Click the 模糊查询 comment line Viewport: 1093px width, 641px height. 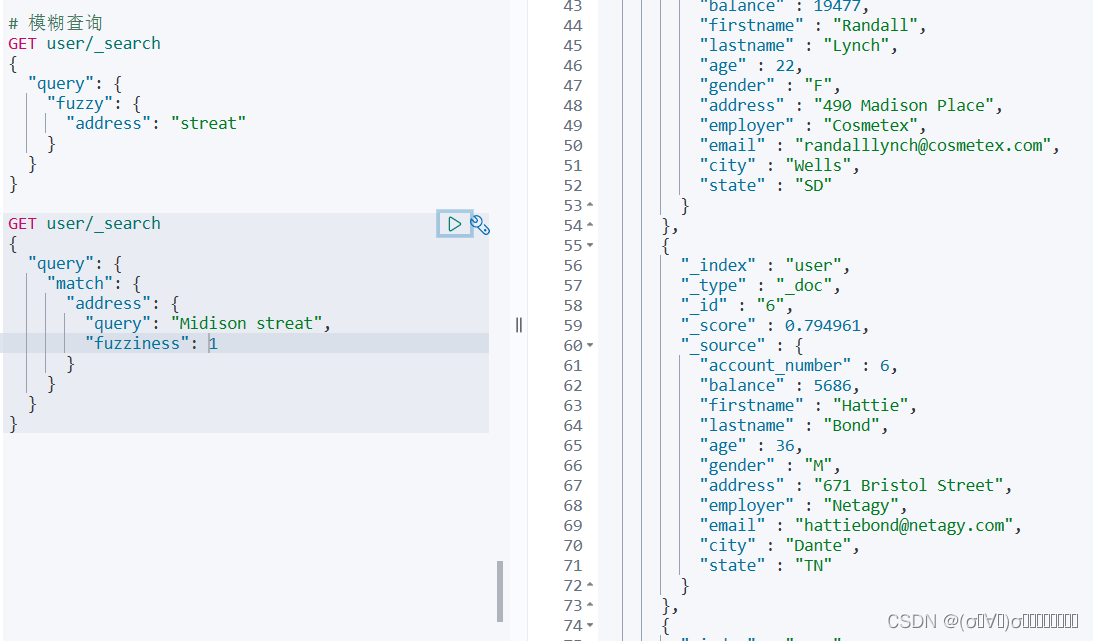(56, 23)
